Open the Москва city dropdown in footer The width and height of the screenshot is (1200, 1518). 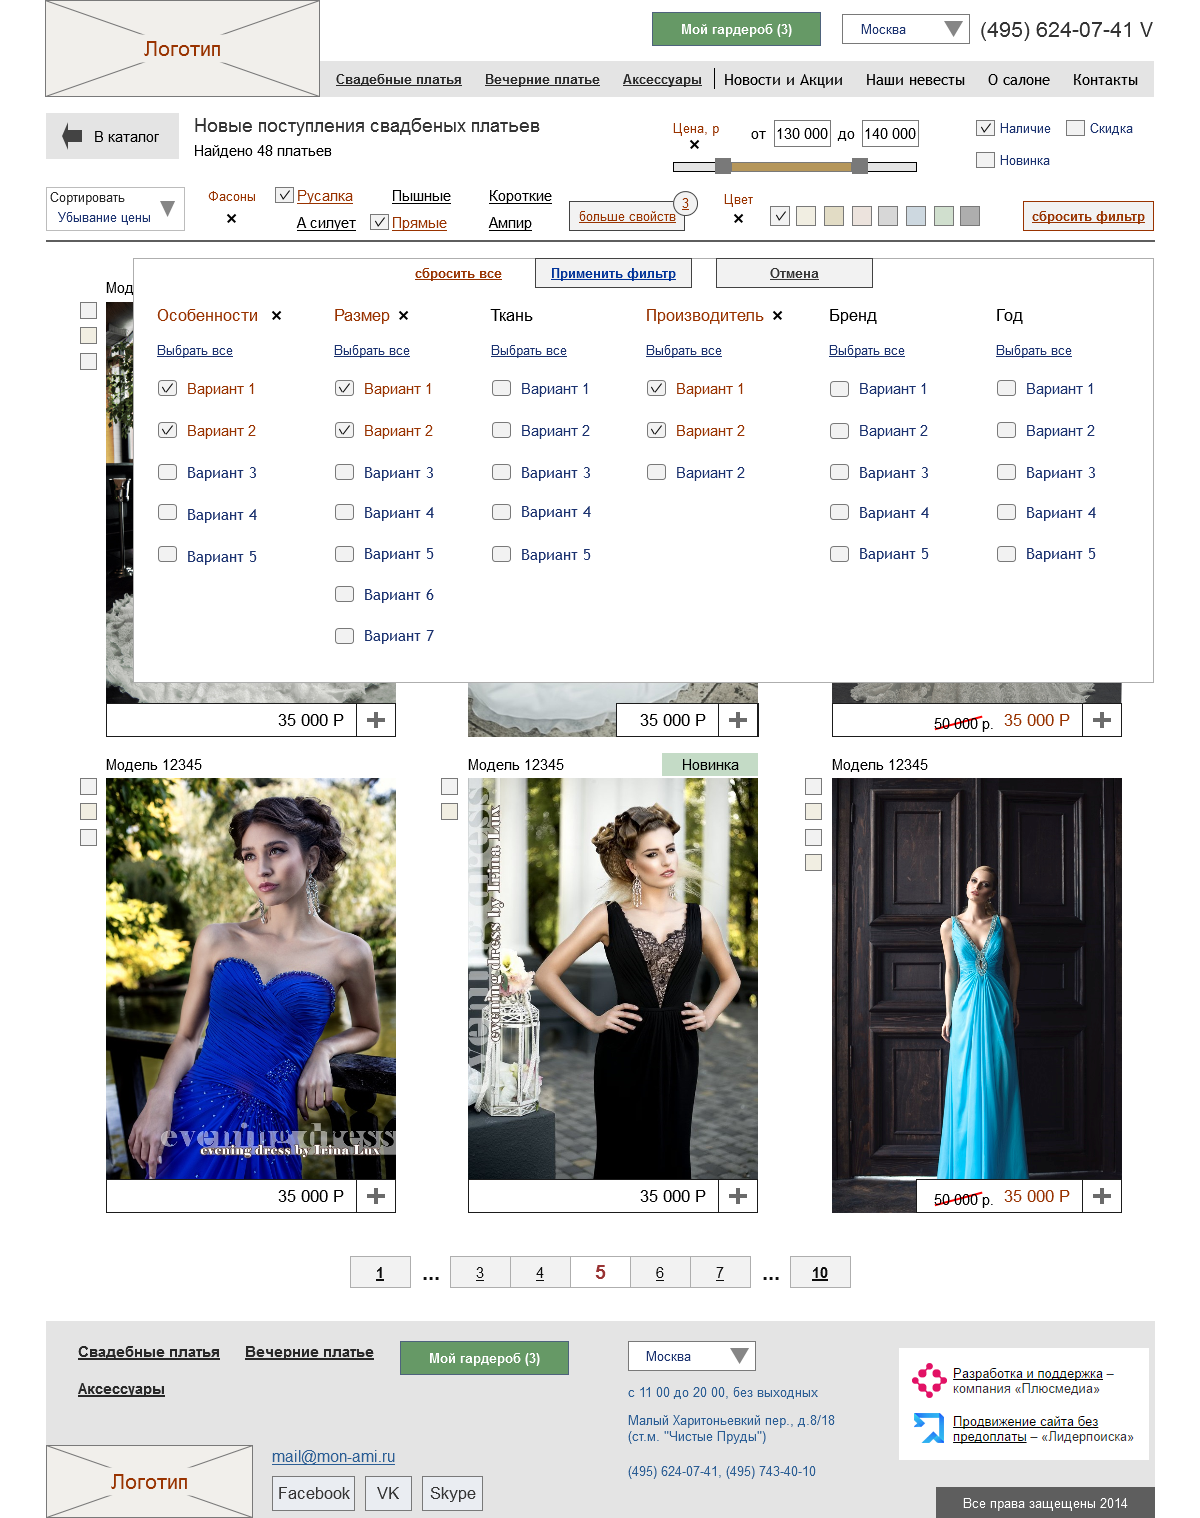coord(691,1356)
